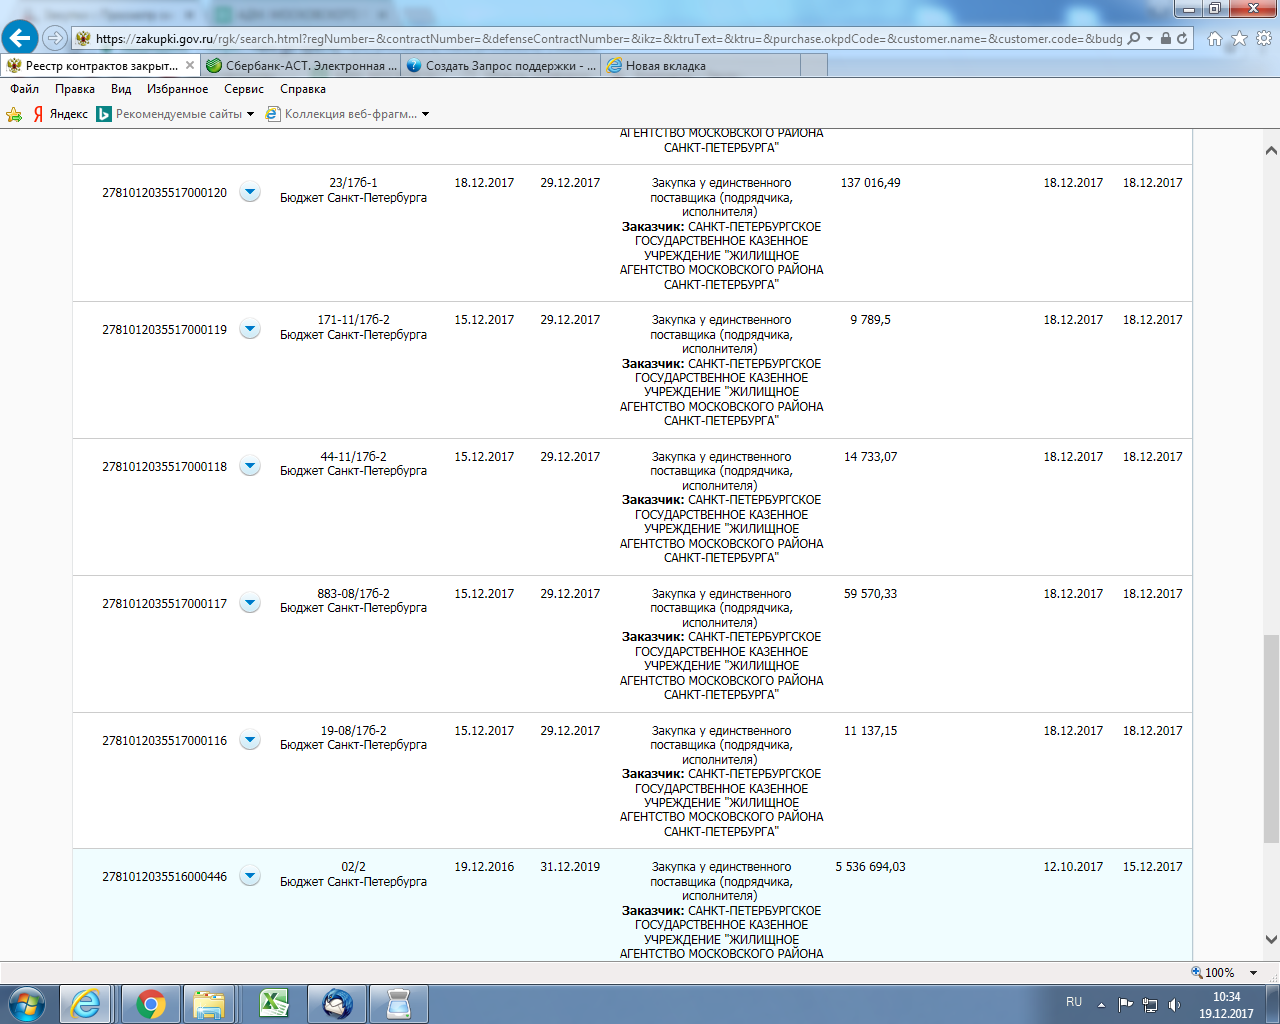Open contract number 2781012035517000118
1280x1024 pixels.
coord(164,467)
